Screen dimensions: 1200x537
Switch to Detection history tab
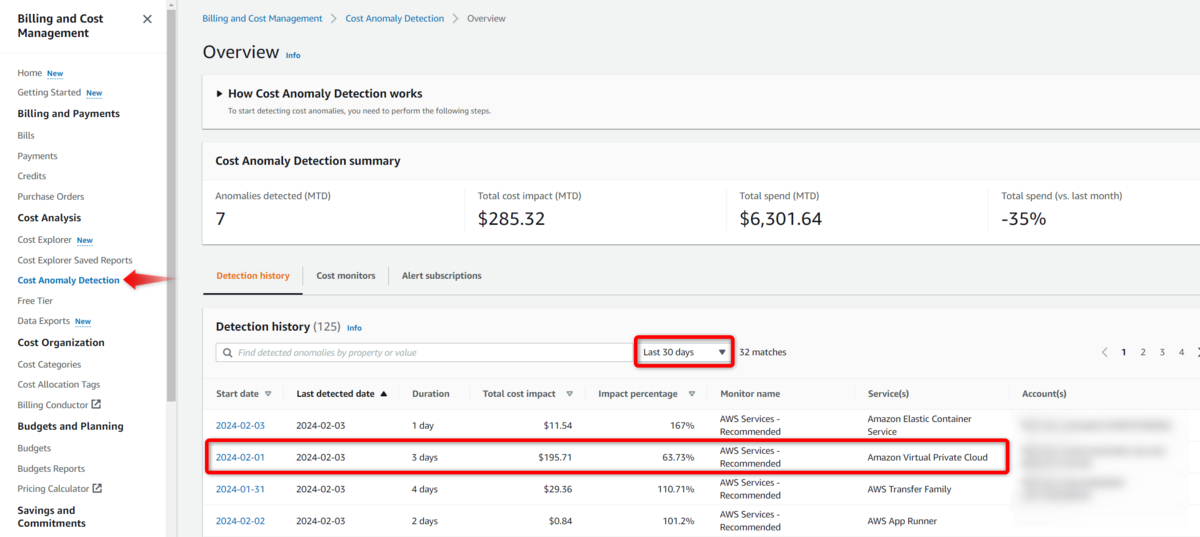click(253, 276)
